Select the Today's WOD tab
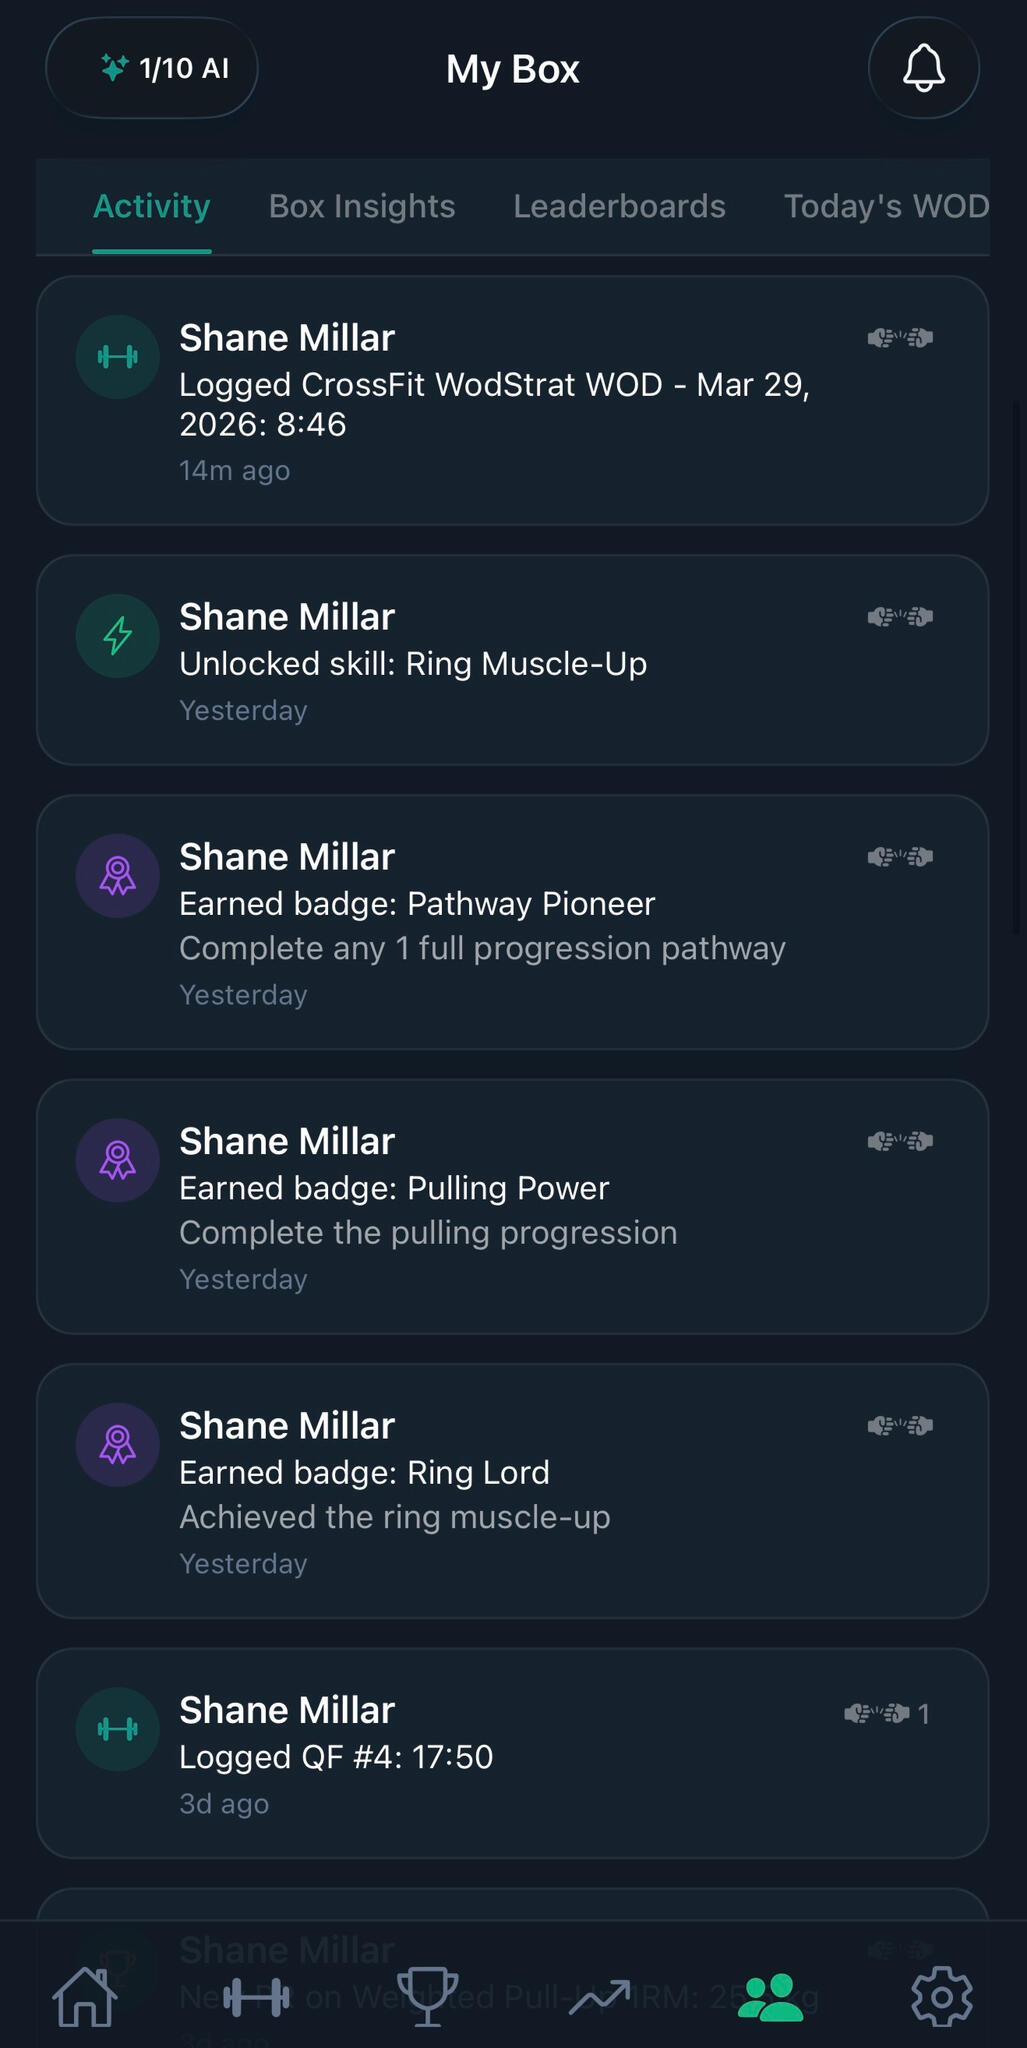 [x=885, y=206]
